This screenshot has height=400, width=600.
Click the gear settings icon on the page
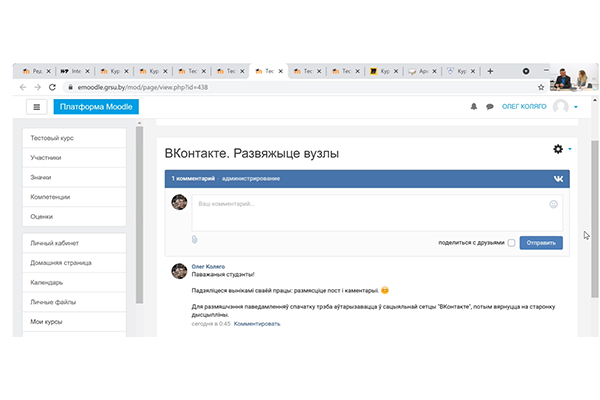click(x=558, y=149)
